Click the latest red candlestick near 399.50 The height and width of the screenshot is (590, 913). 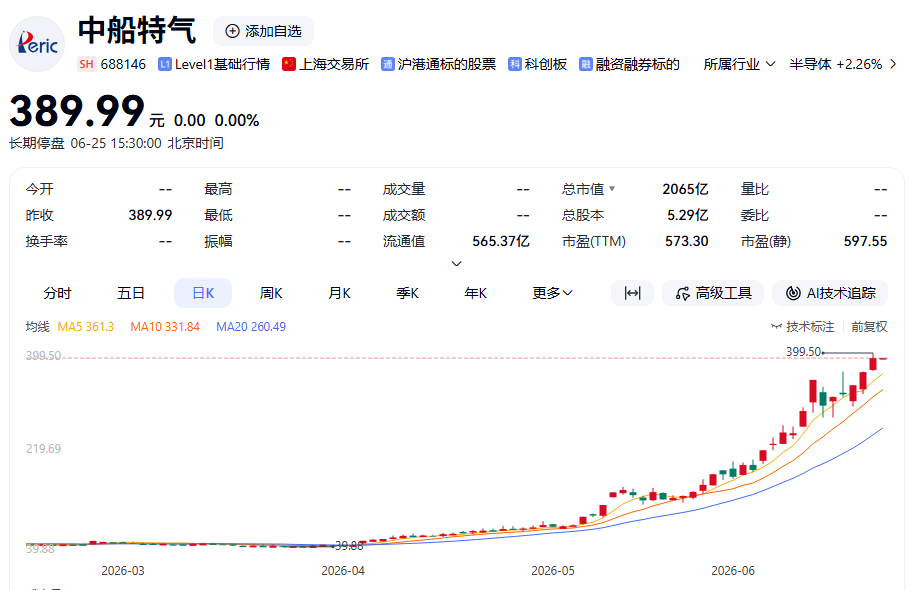(x=873, y=364)
